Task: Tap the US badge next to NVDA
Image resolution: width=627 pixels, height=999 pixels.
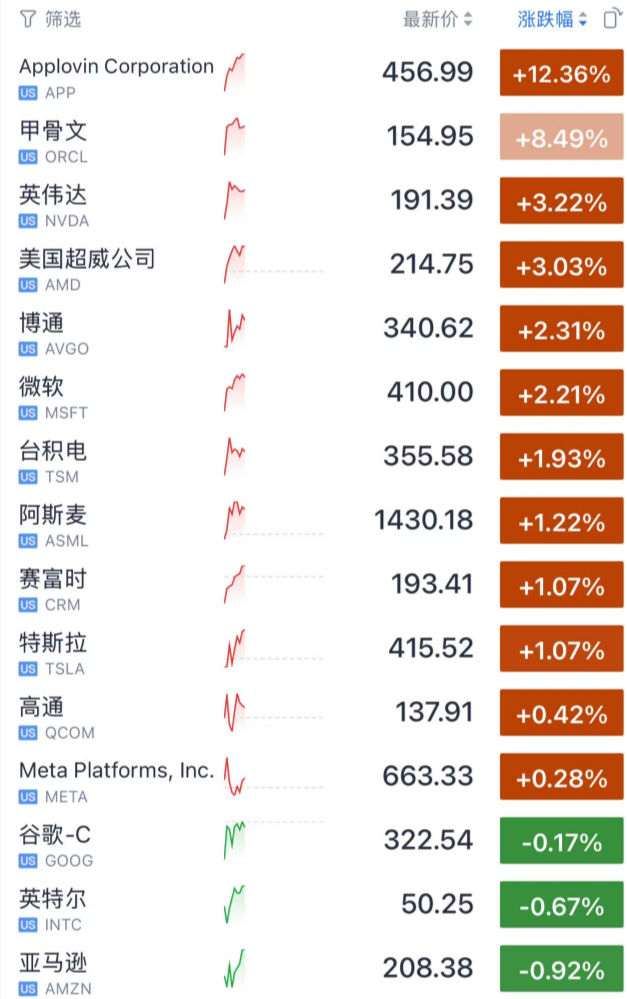Action: (x=28, y=221)
